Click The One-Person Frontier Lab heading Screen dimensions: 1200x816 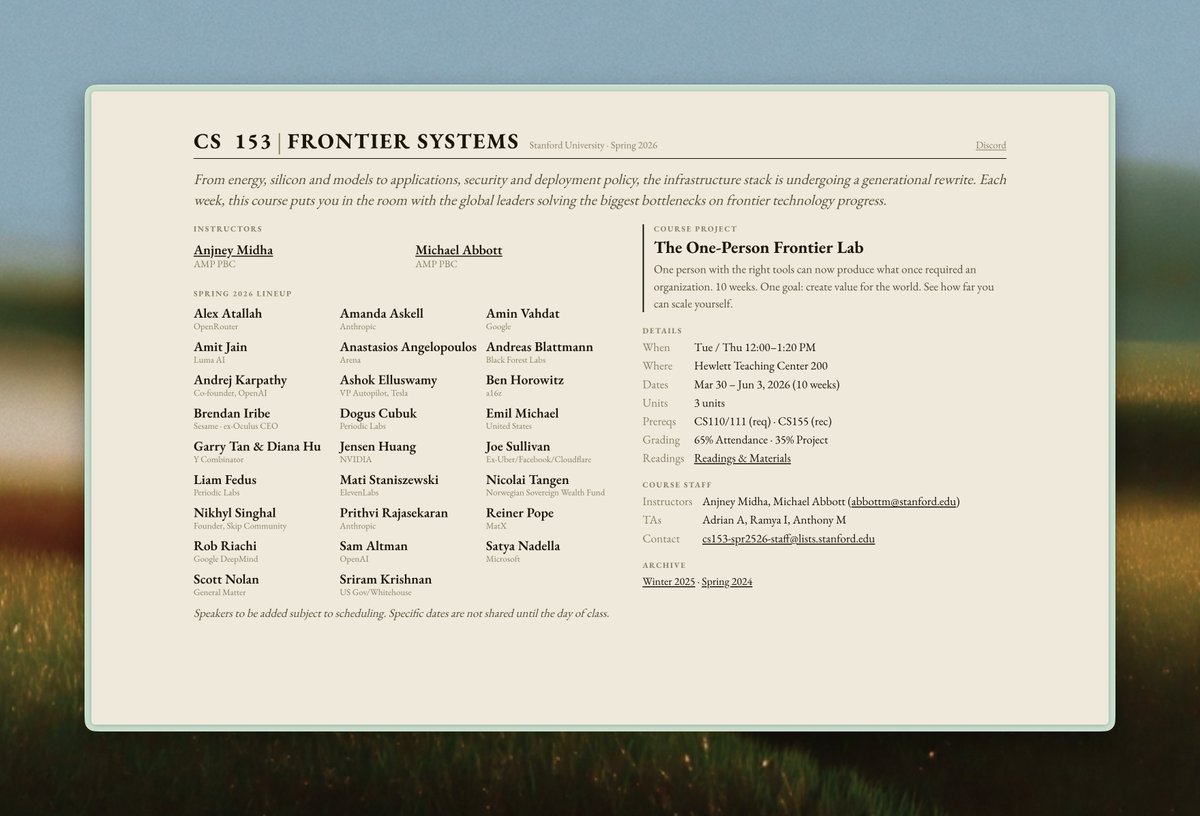[759, 248]
